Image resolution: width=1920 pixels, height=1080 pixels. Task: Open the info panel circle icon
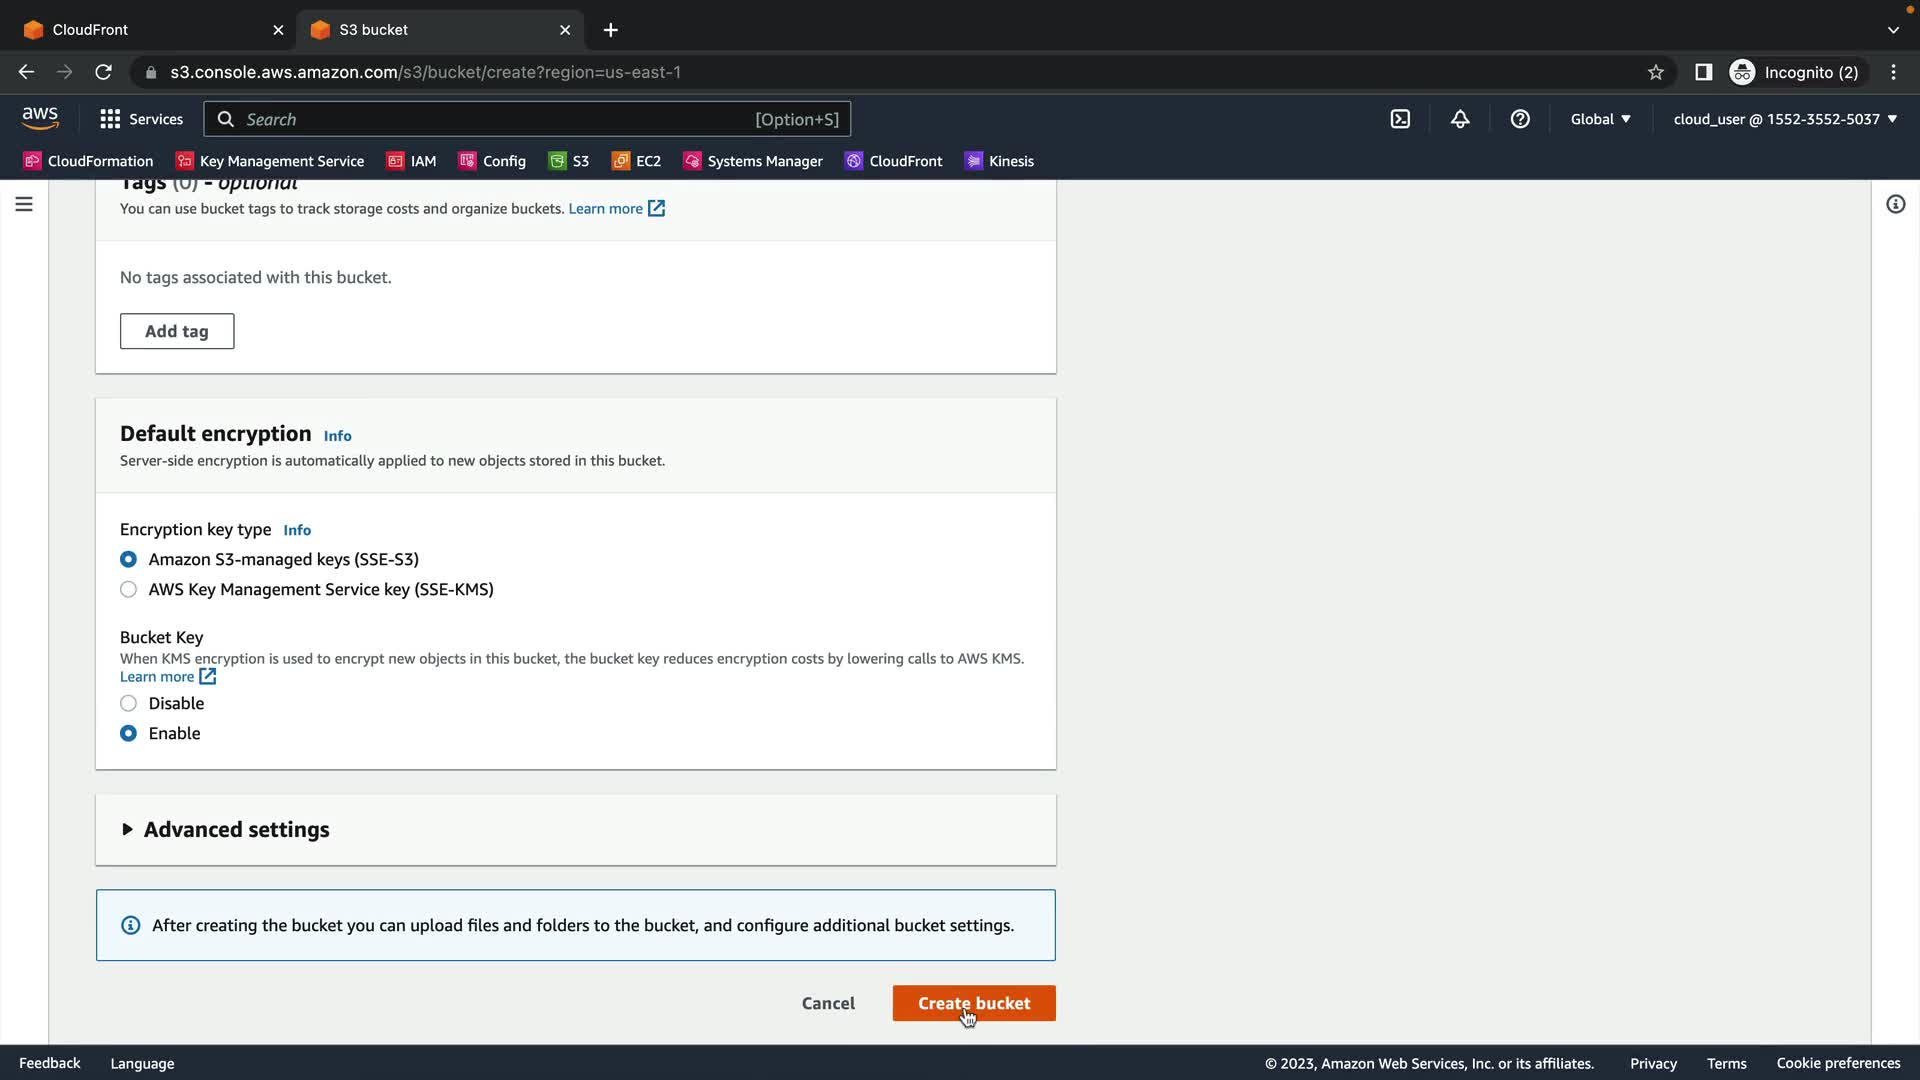(1895, 204)
